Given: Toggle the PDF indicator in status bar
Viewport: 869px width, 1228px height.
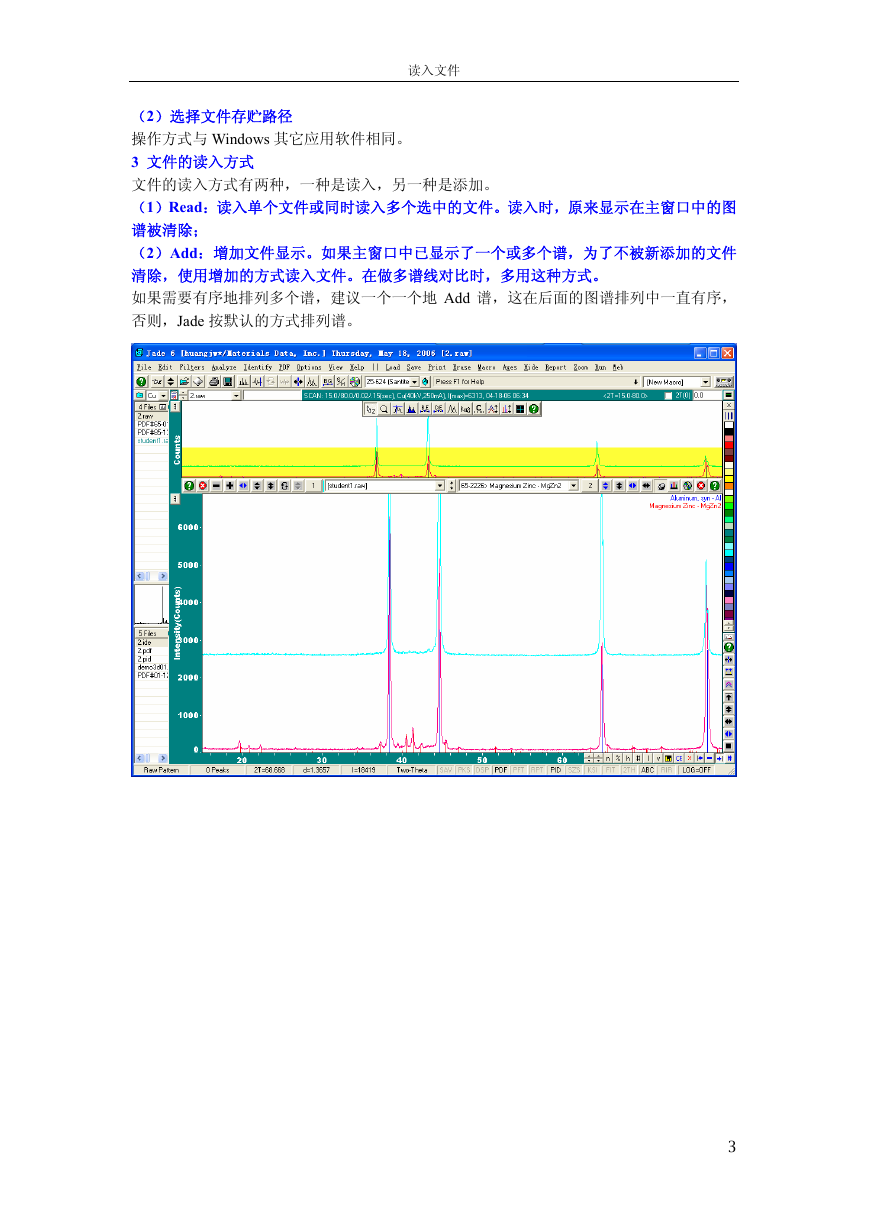Looking at the screenshot, I should [501, 770].
